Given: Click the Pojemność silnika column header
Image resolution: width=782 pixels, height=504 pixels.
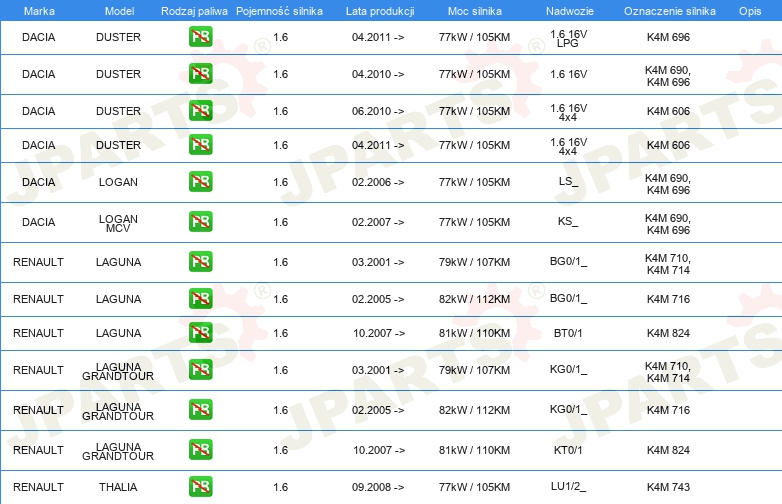Looking at the screenshot, I should click(279, 11).
